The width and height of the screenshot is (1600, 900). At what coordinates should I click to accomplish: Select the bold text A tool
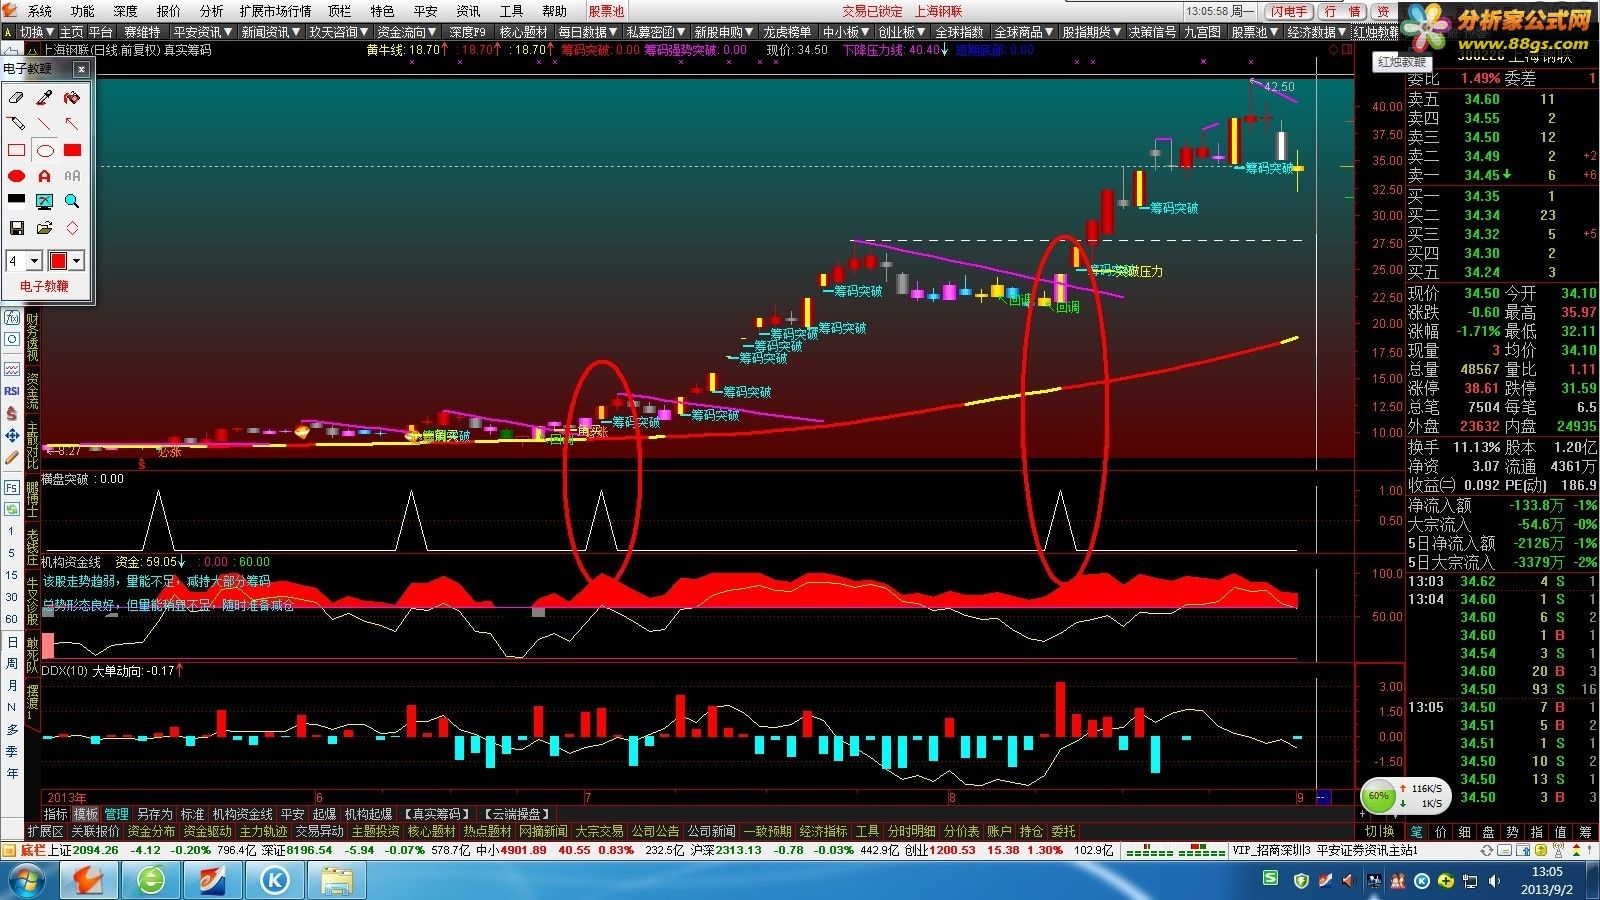(44, 176)
